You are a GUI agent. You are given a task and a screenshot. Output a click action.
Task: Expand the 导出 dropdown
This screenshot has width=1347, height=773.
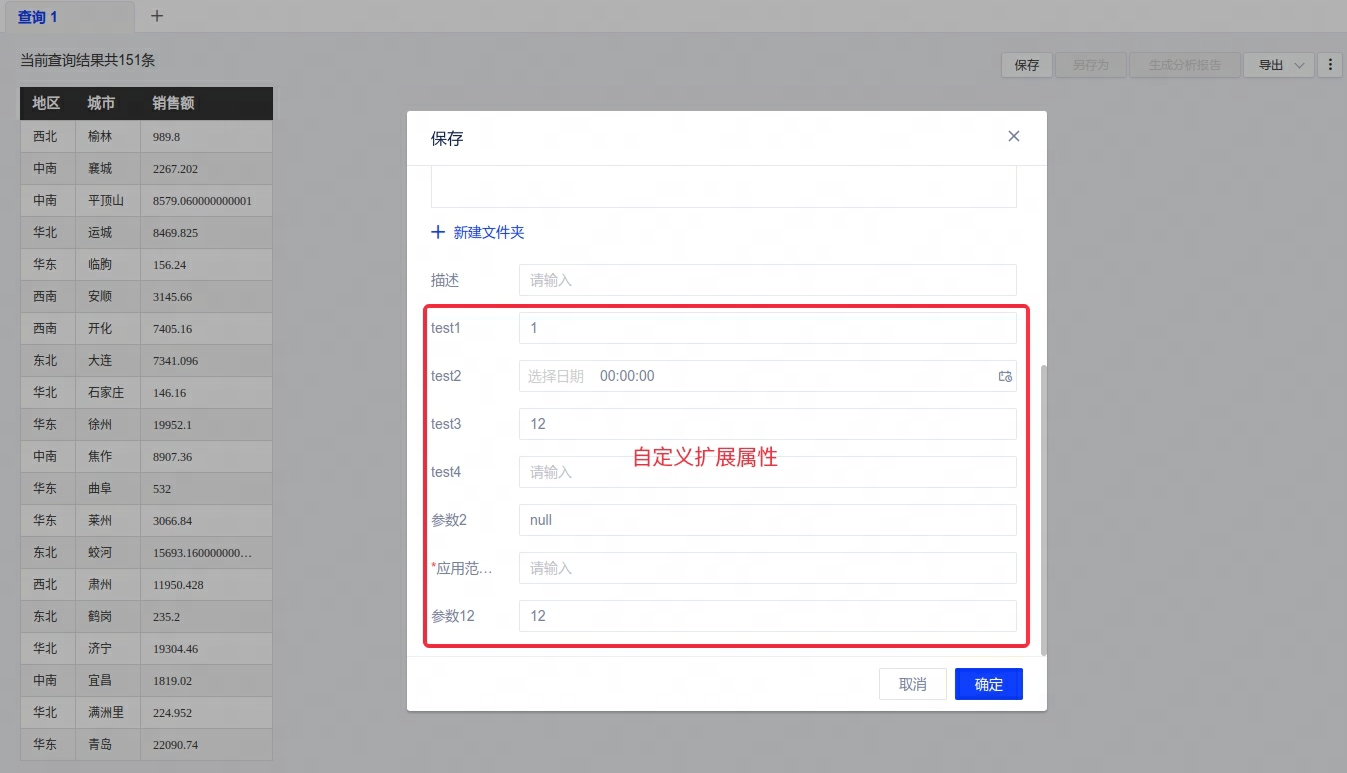[1278, 65]
